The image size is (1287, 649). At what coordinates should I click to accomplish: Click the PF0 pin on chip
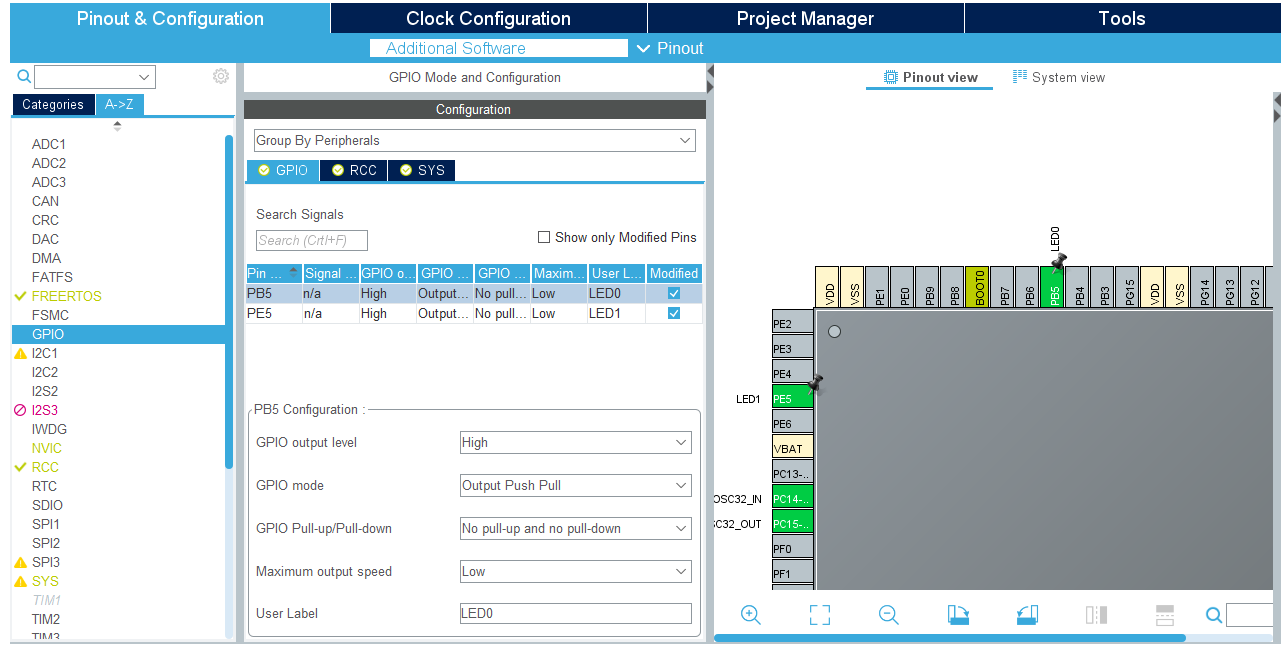click(x=793, y=548)
